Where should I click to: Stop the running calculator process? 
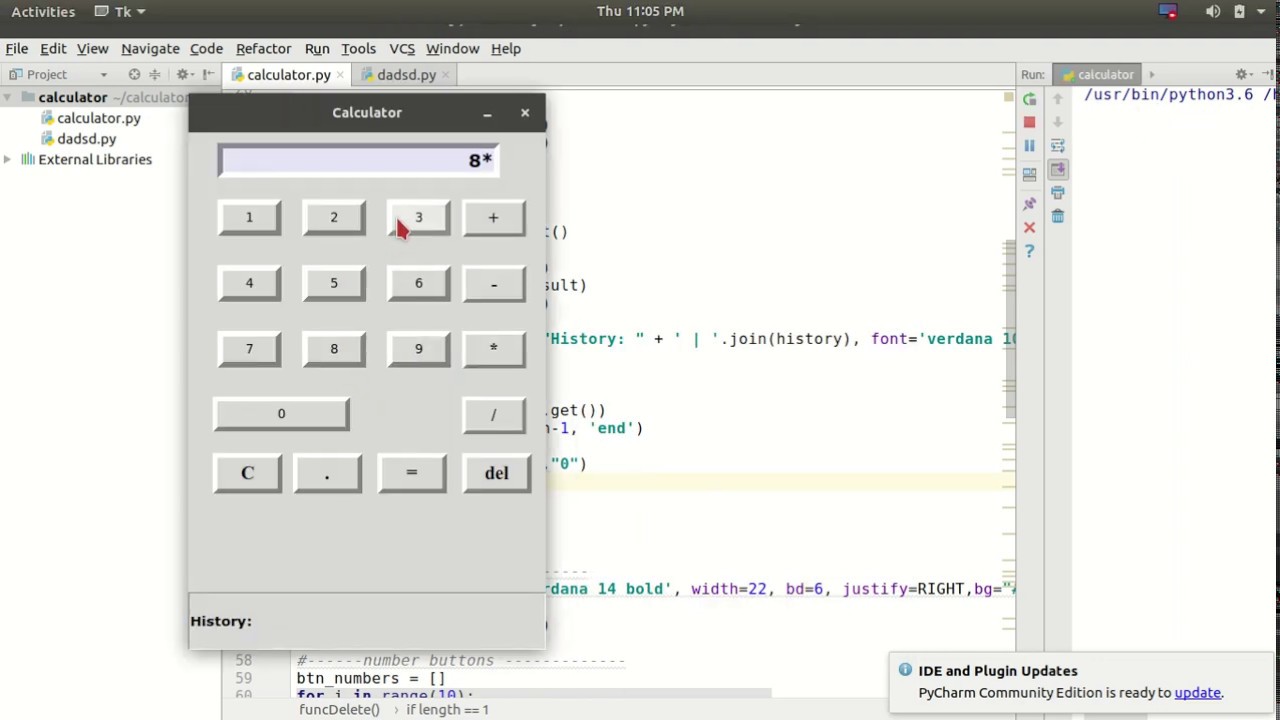[1029, 122]
